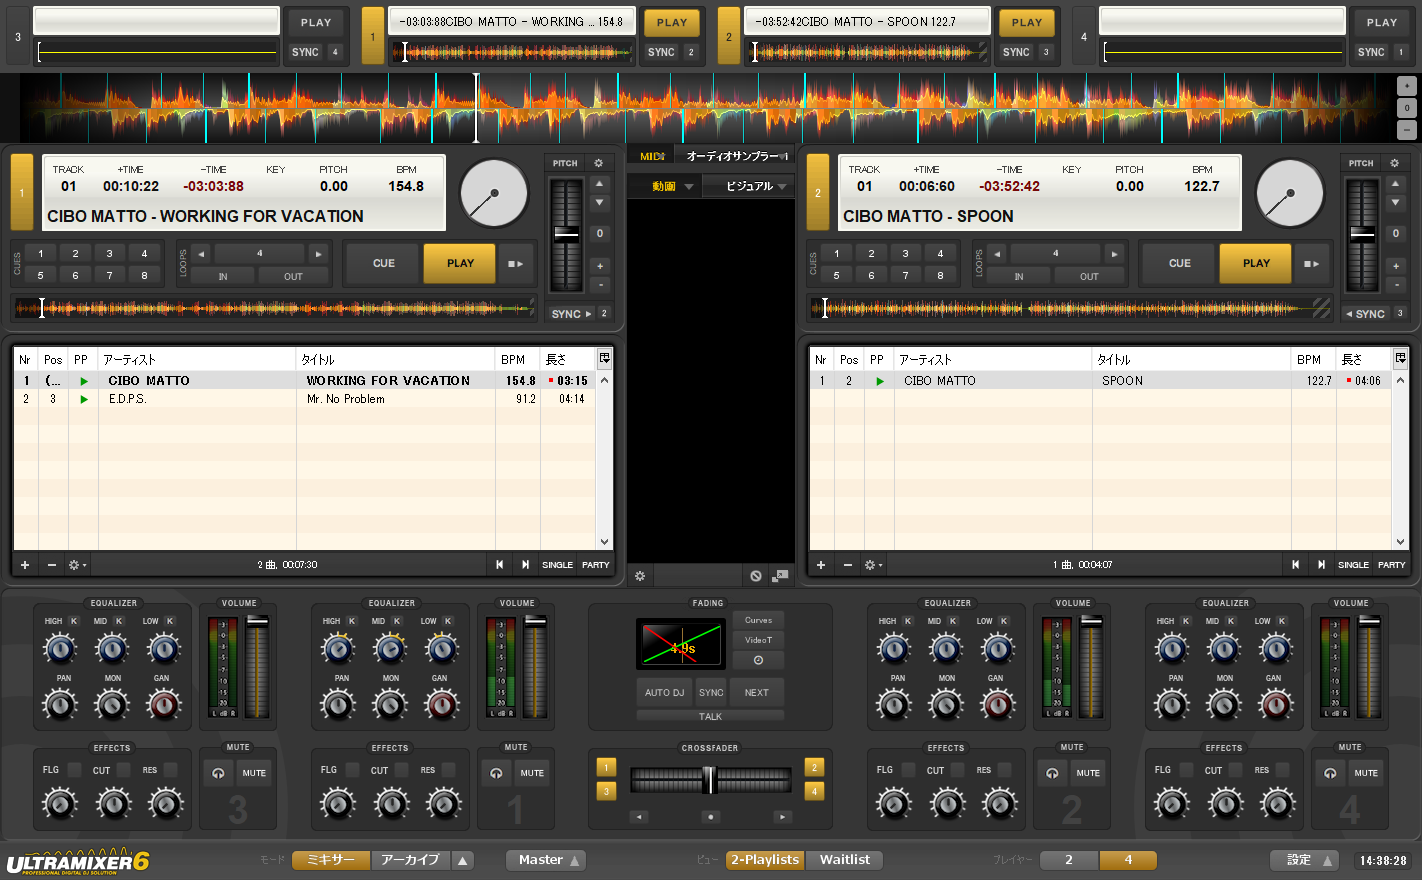Toggle FLG effect on channel 1
1422x880 pixels.
[352, 770]
